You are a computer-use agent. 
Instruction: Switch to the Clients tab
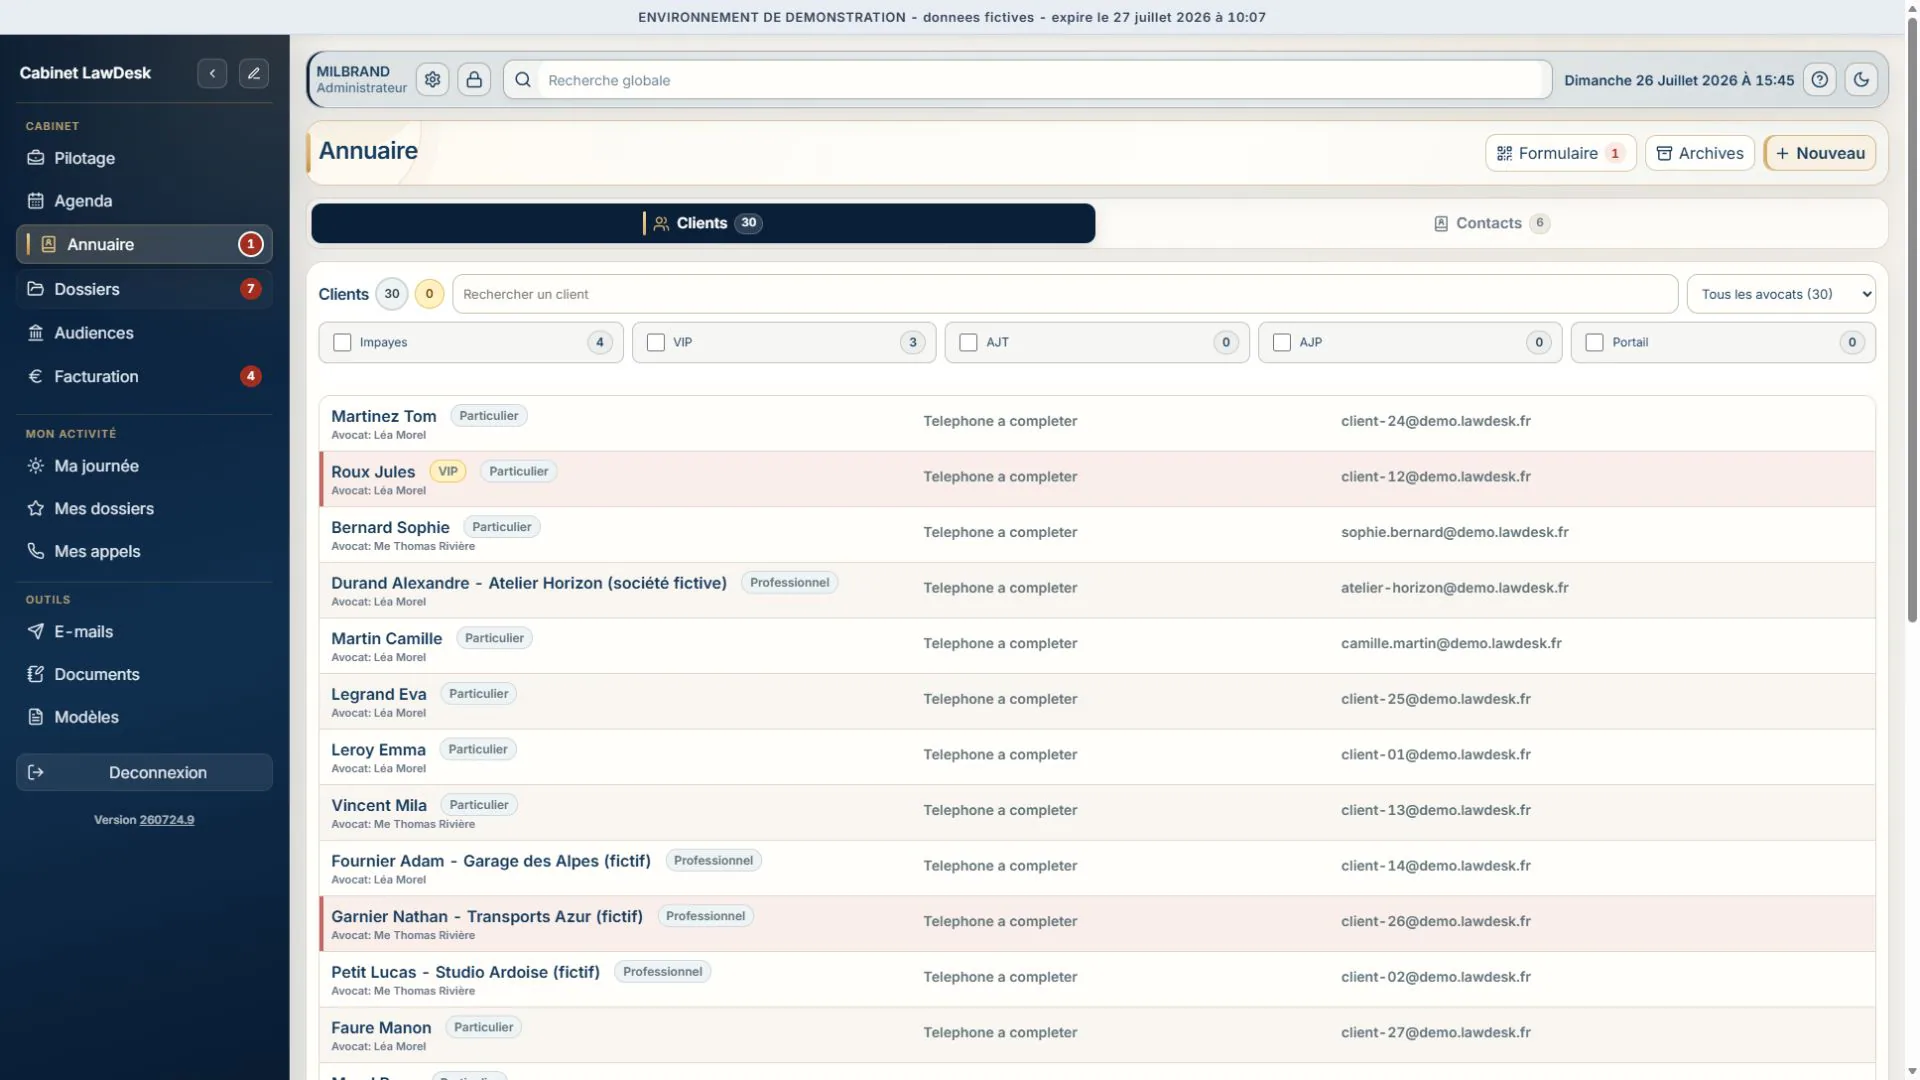703,223
